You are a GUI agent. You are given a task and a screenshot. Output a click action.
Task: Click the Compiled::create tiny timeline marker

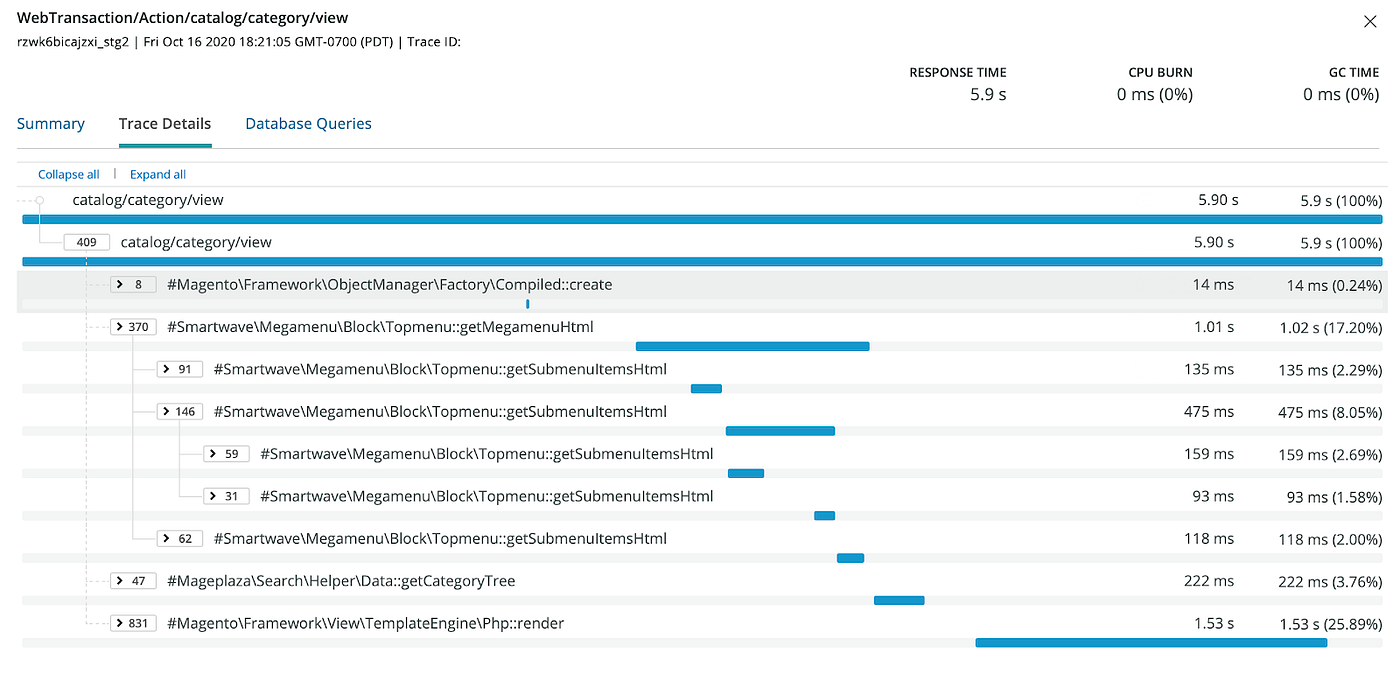pos(527,304)
